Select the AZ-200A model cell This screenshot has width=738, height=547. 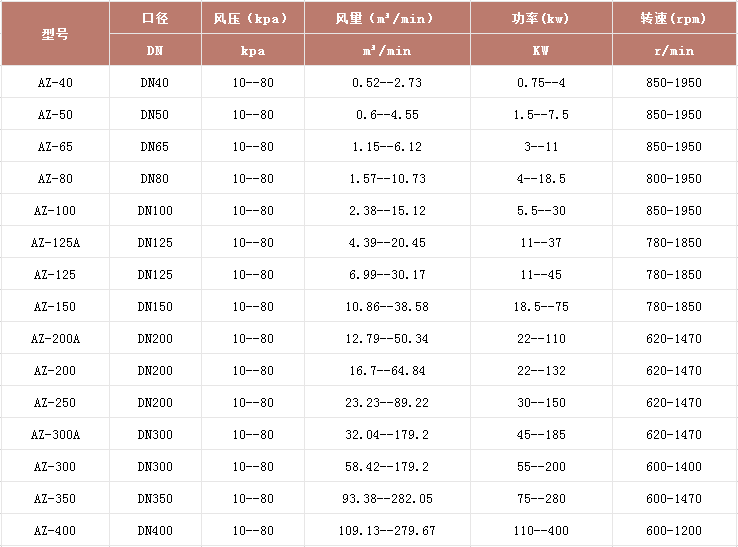[55, 339]
